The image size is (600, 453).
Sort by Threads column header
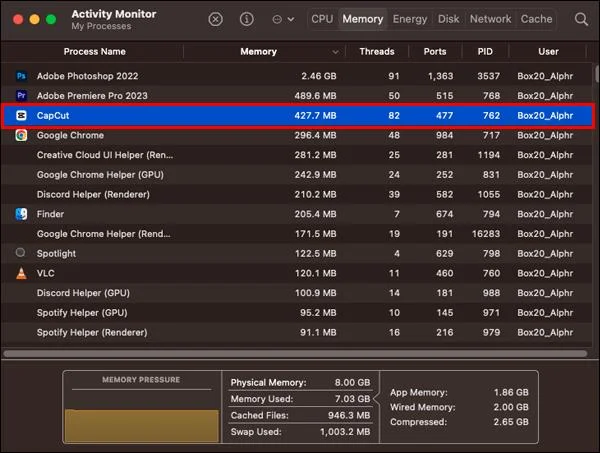[x=377, y=51]
